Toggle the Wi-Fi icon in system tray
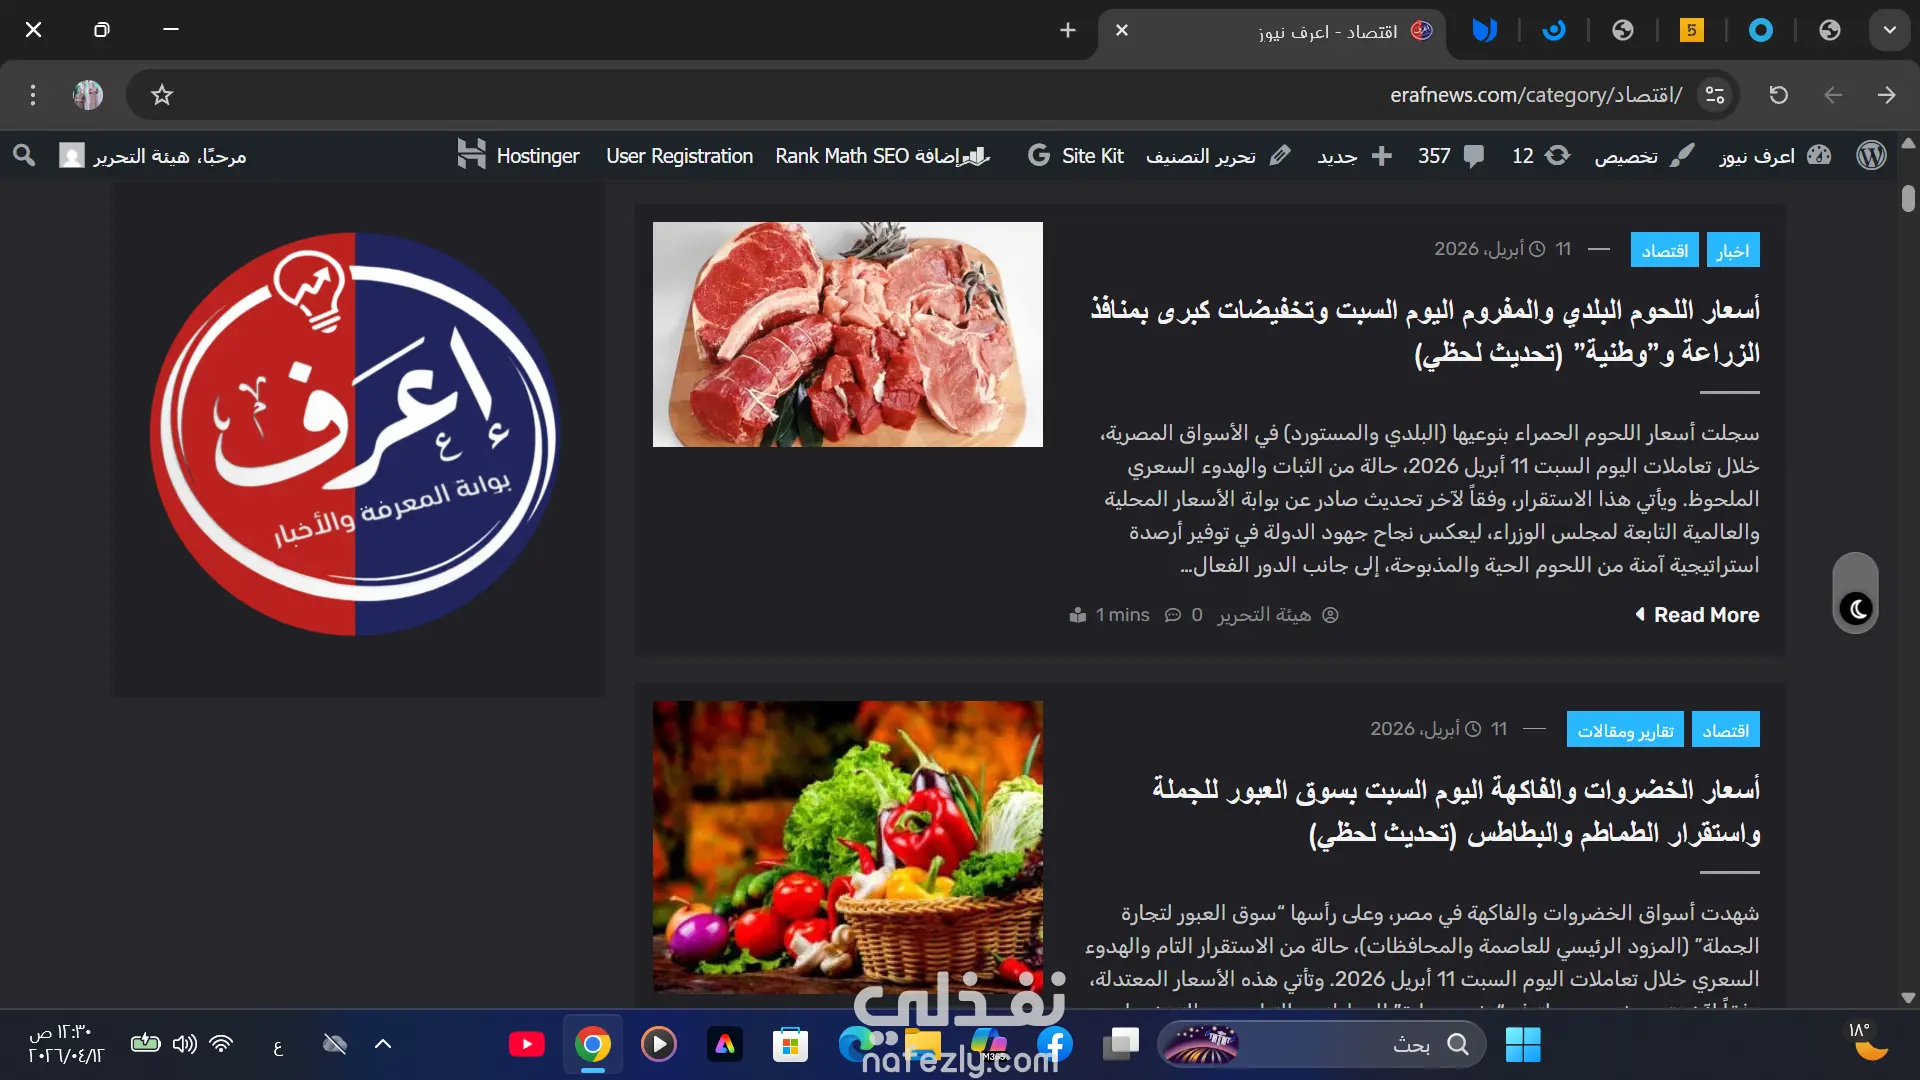1920x1080 pixels. (221, 1044)
